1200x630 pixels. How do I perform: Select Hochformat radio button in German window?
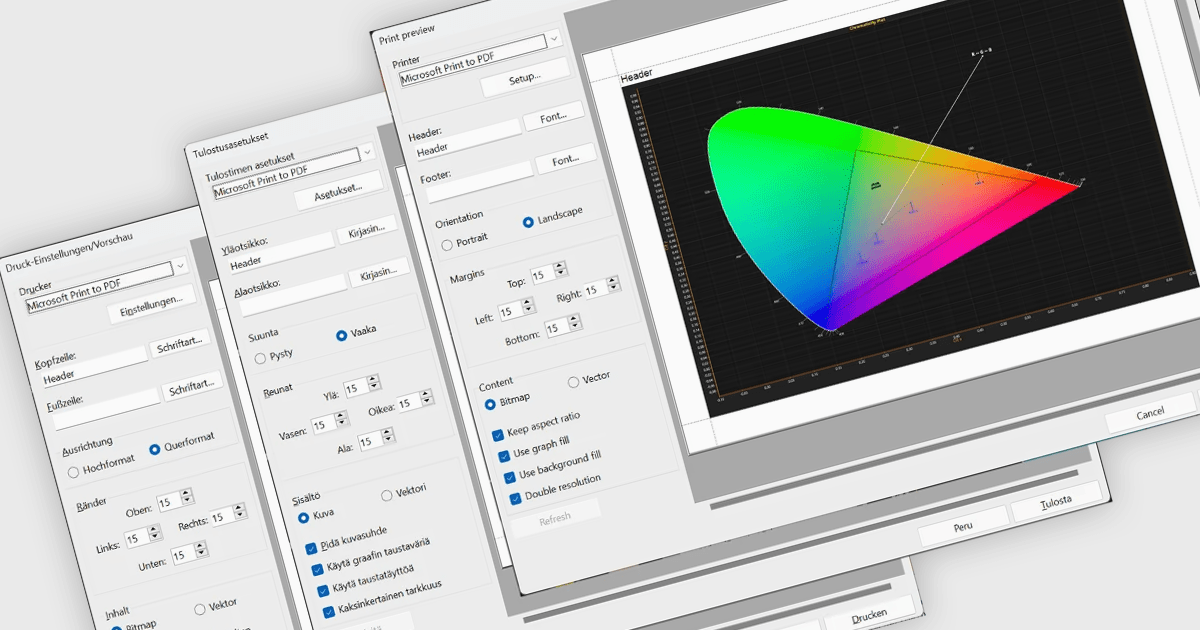(x=73, y=471)
